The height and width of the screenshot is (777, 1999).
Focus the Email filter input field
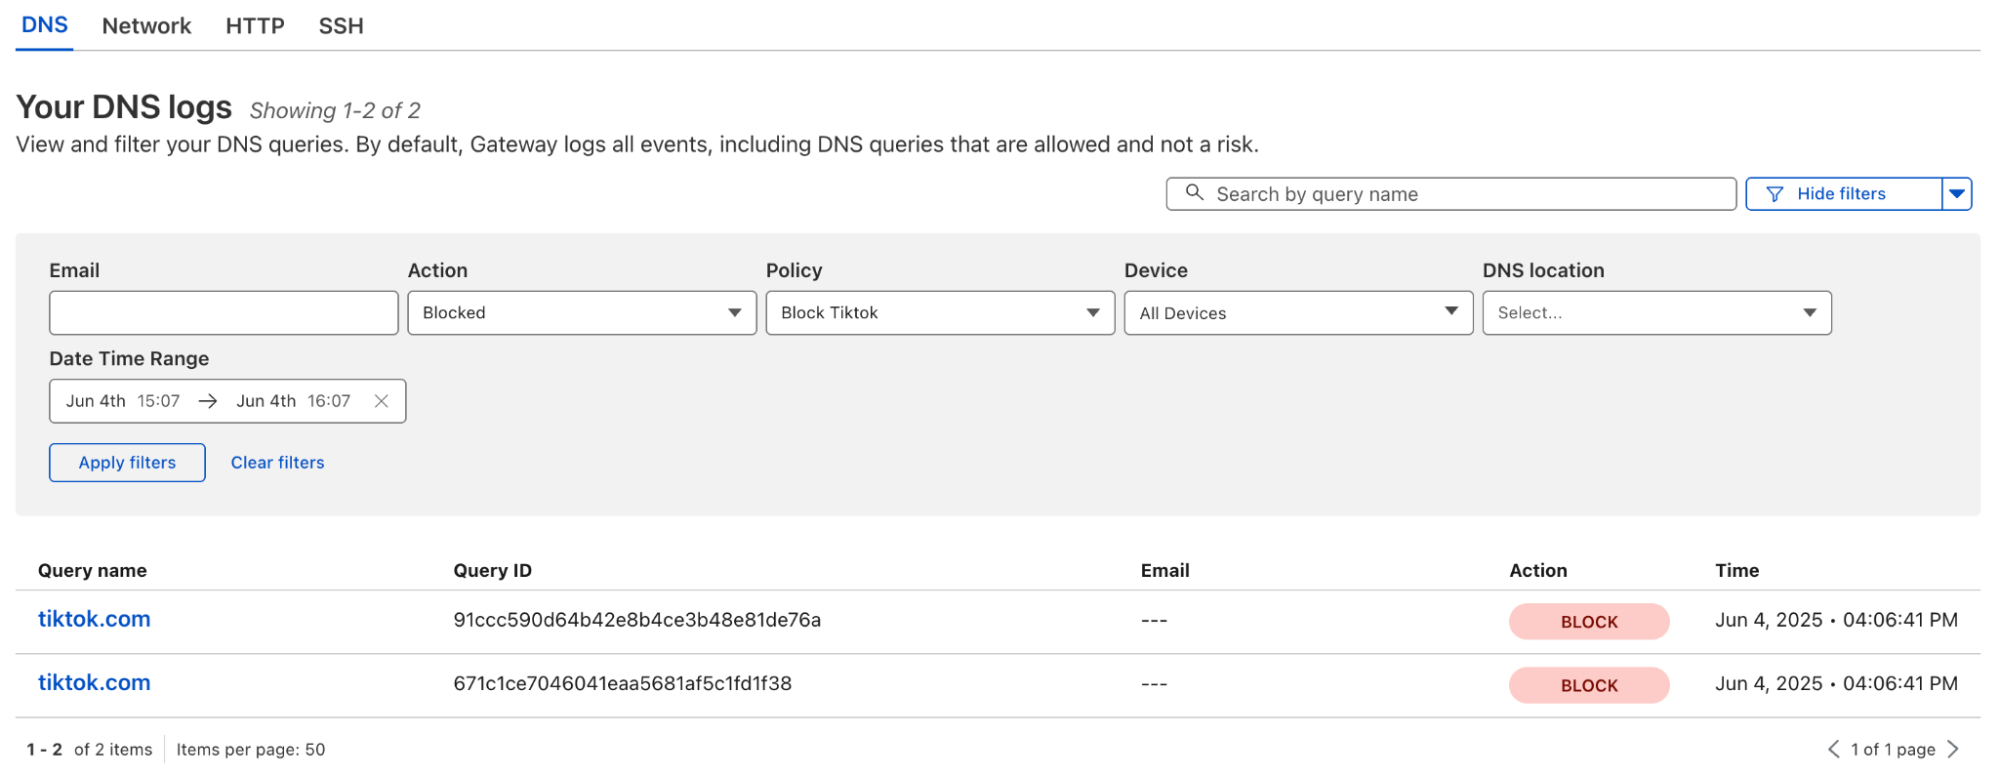point(223,313)
